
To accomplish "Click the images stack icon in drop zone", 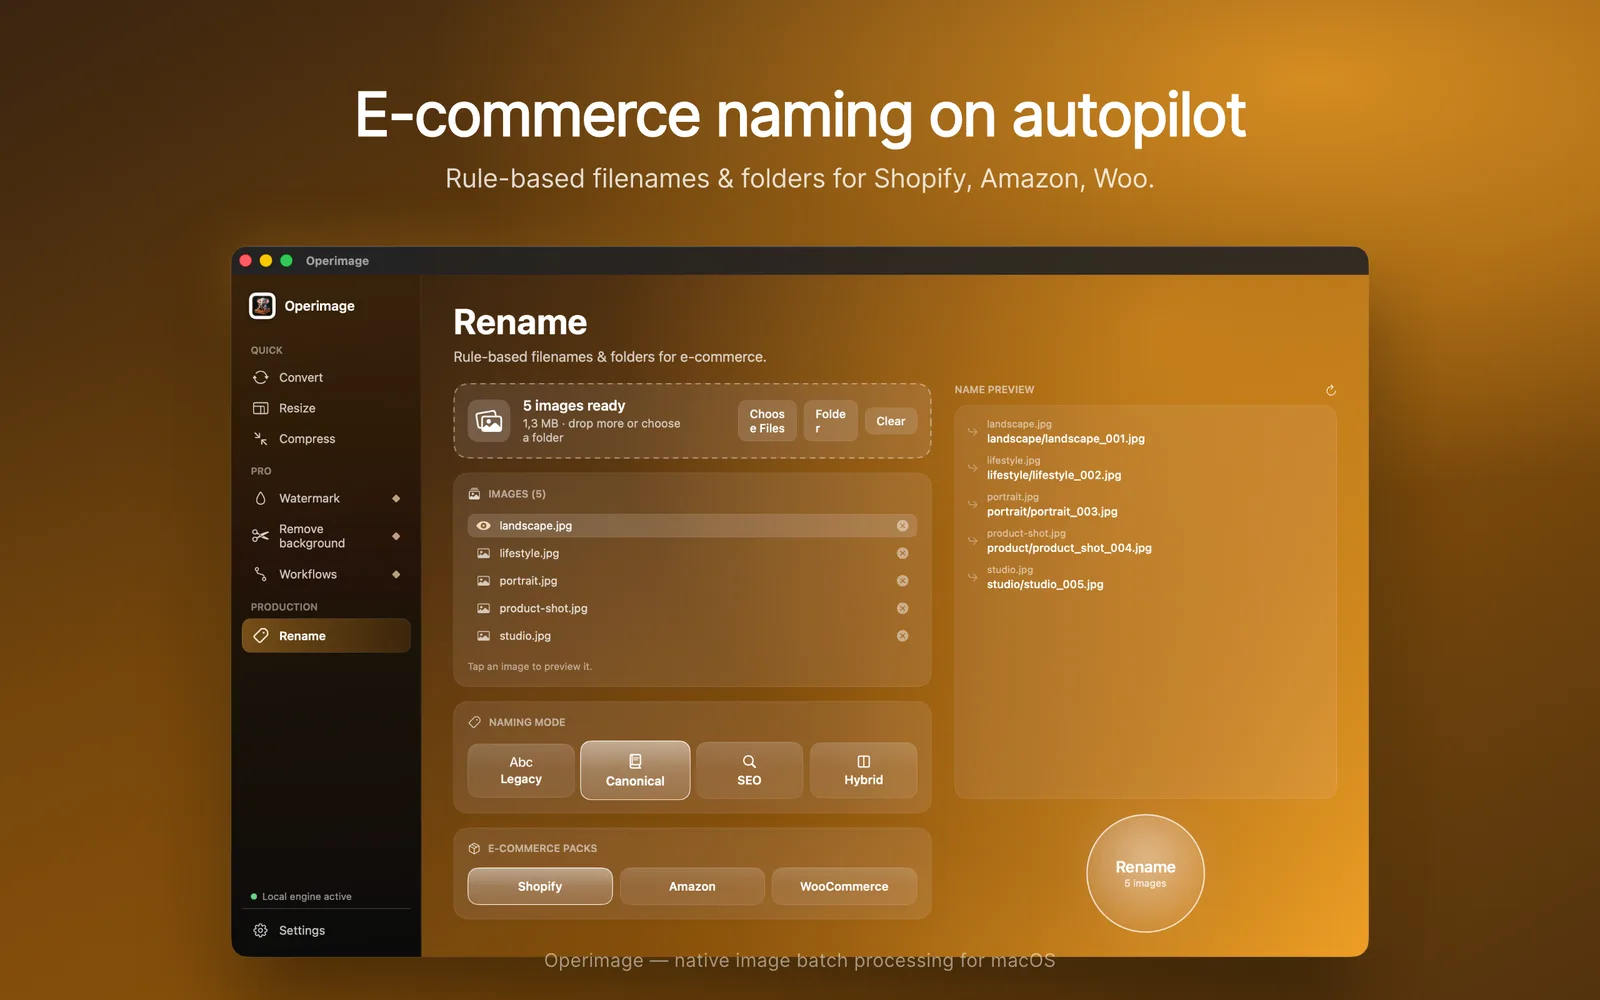I will [x=490, y=421].
